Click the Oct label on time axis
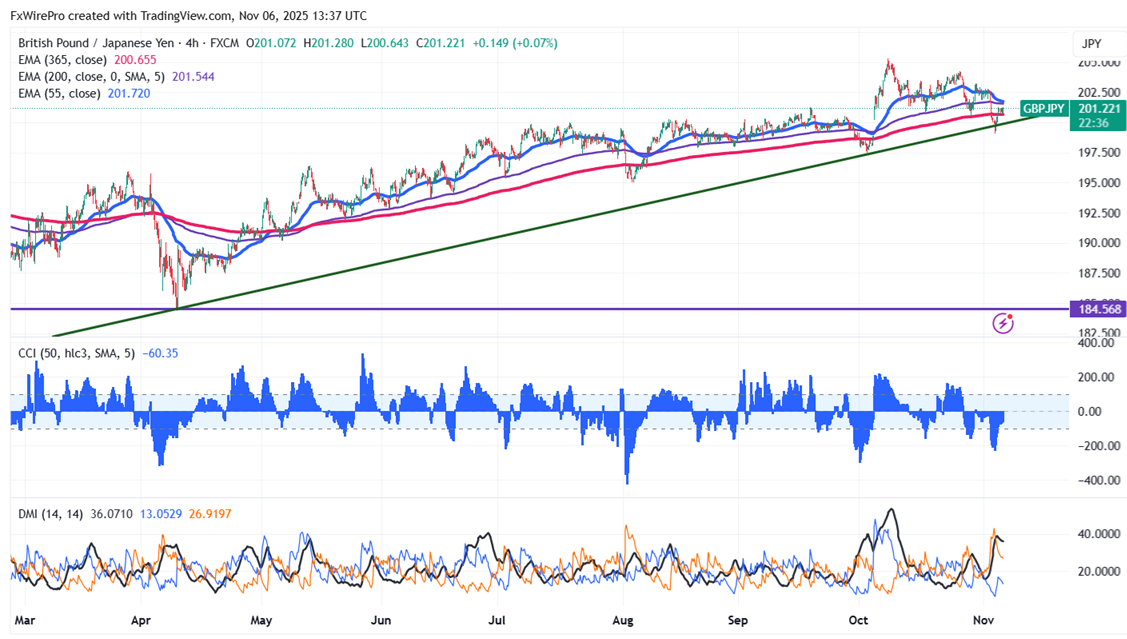Image resolution: width=1127 pixels, height=639 pixels. 857,620
